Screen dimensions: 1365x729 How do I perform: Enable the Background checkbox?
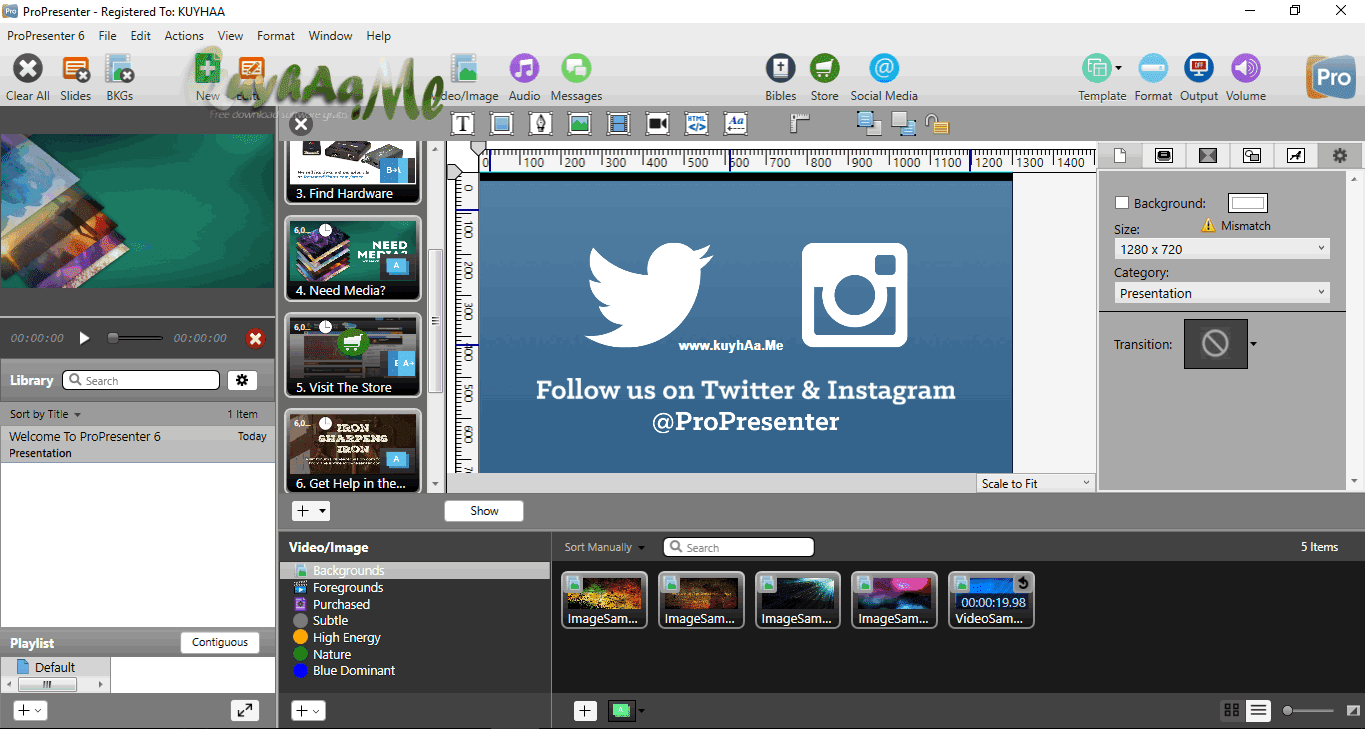point(1122,203)
